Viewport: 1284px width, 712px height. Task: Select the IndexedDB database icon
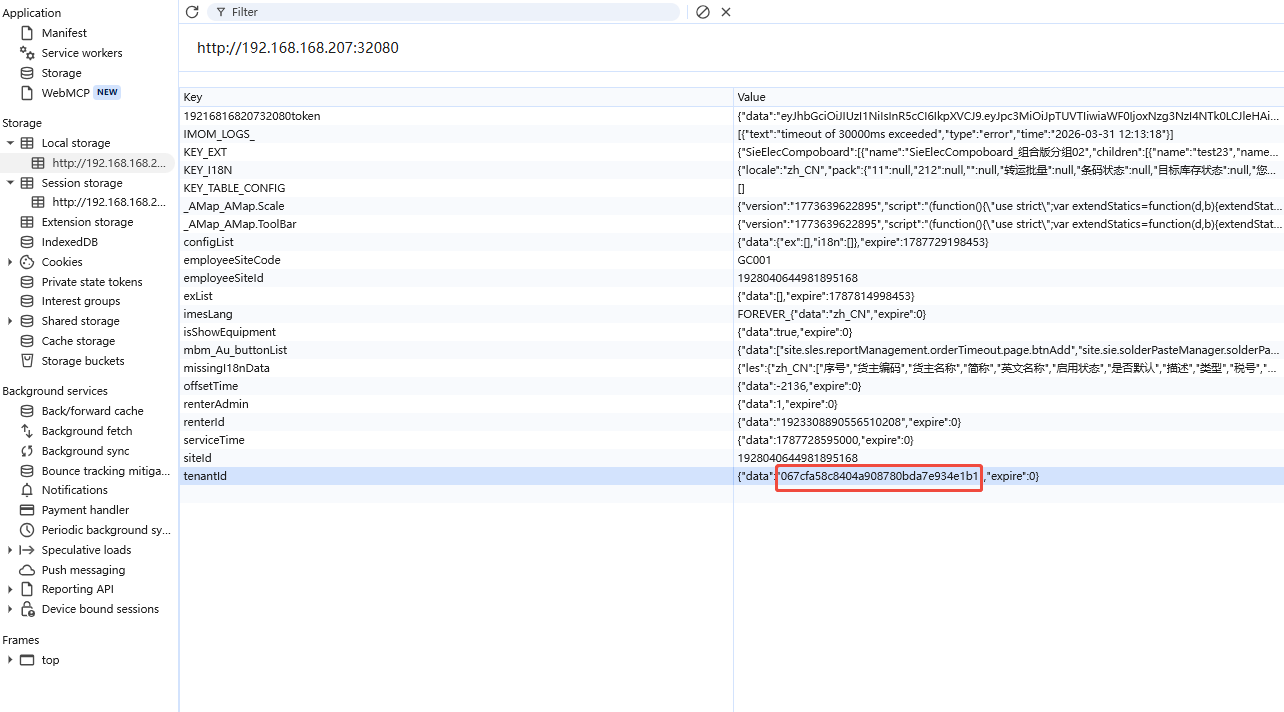pyautogui.click(x=27, y=242)
